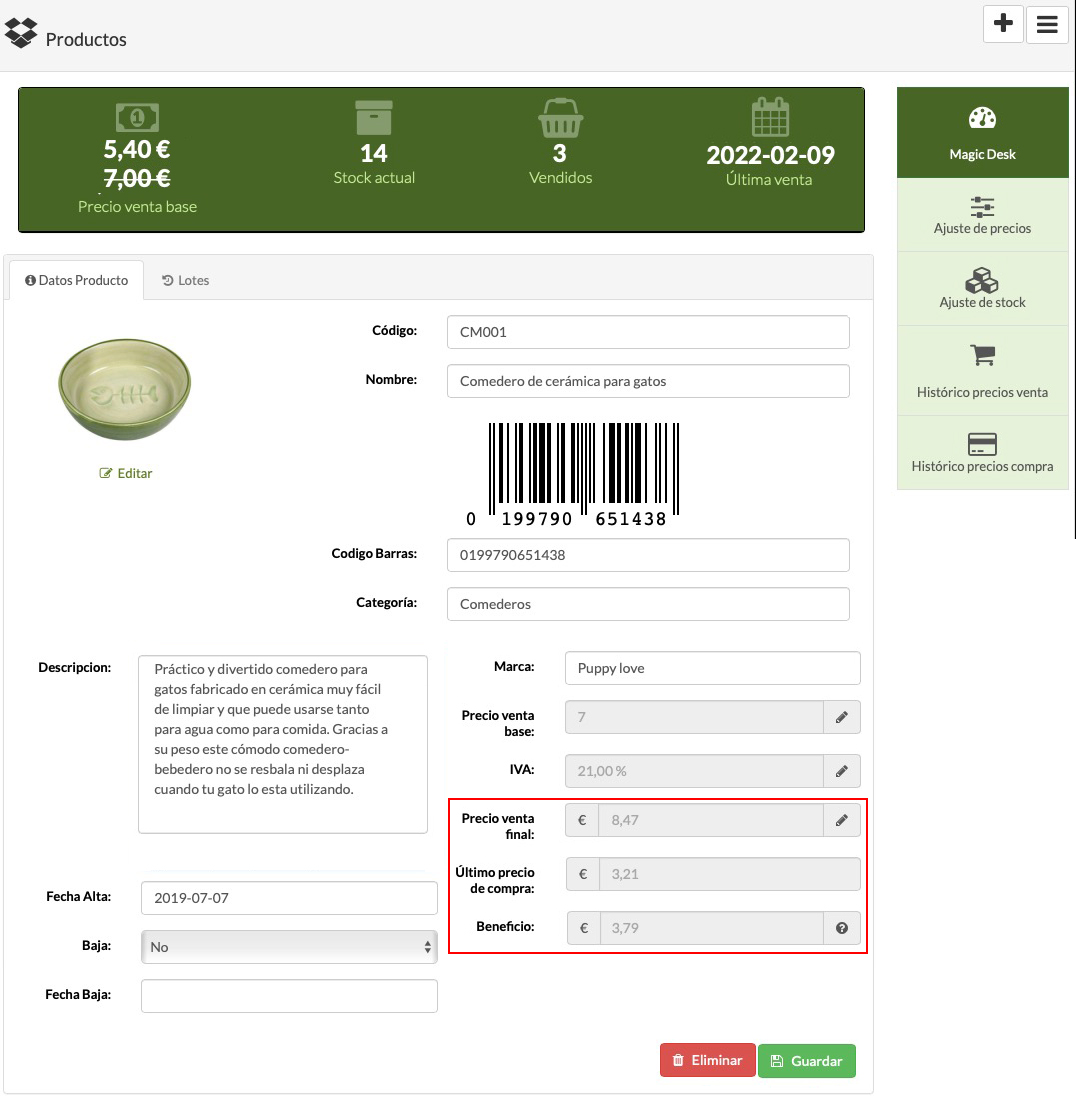Unlock the IVA field with its pencil icon
Viewport: 1076px width, 1099px height.
842,771
